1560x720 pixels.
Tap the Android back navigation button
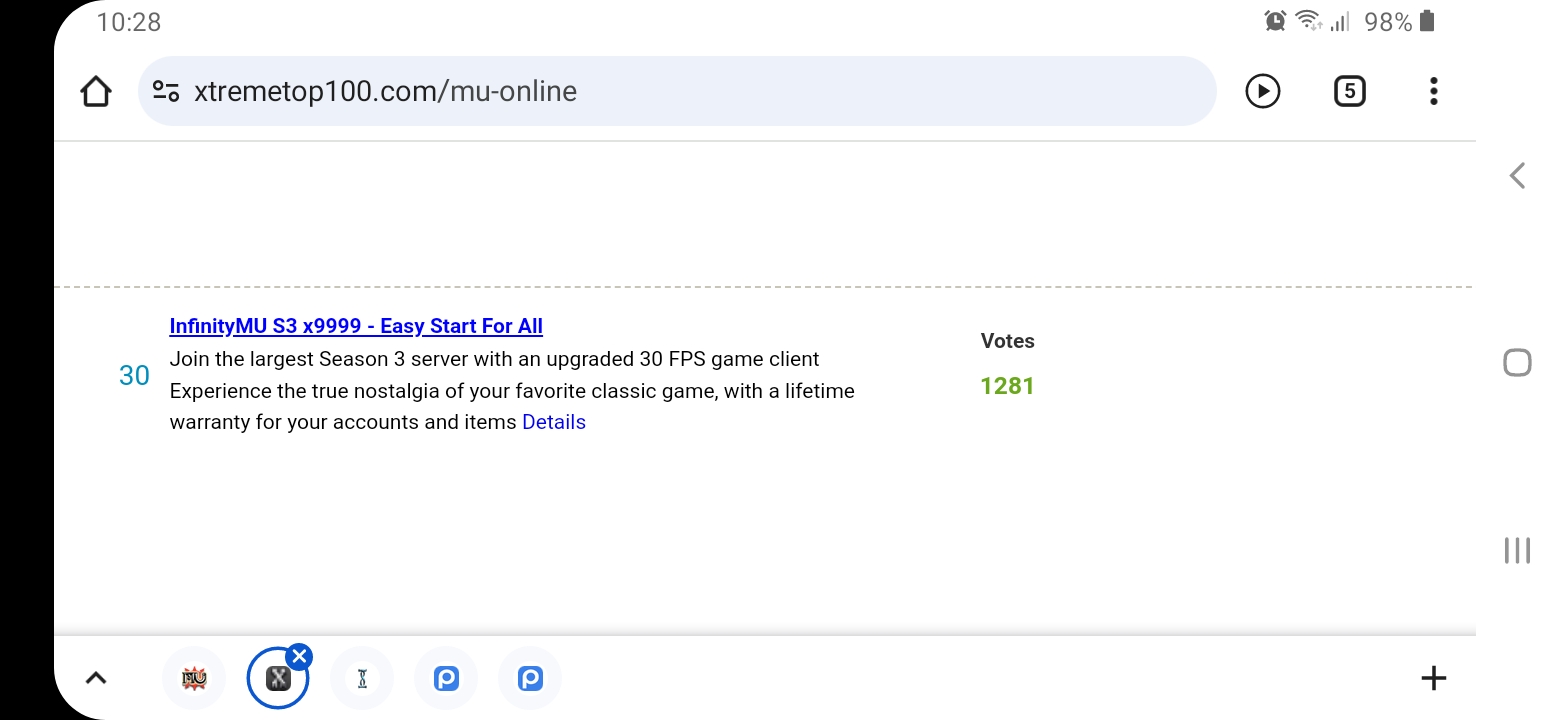(x=1517, y=176)
